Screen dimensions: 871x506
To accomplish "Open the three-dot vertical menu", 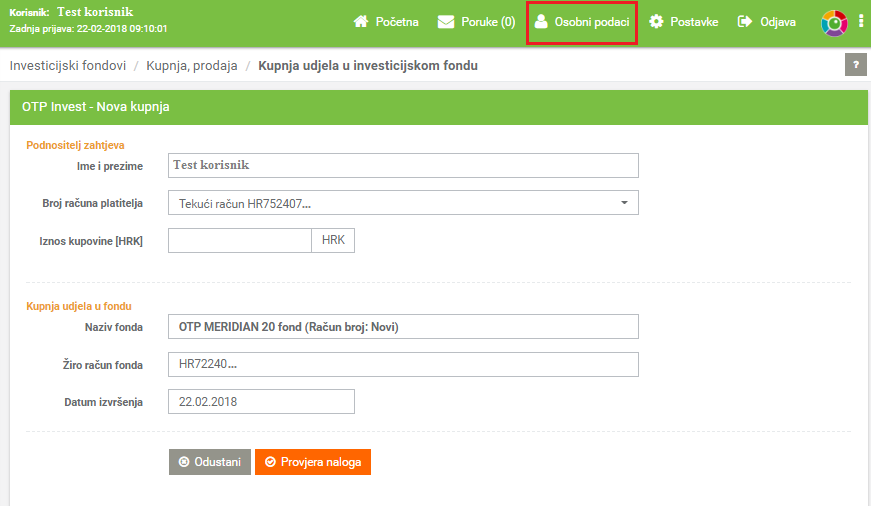I will [x=861, y=22].
